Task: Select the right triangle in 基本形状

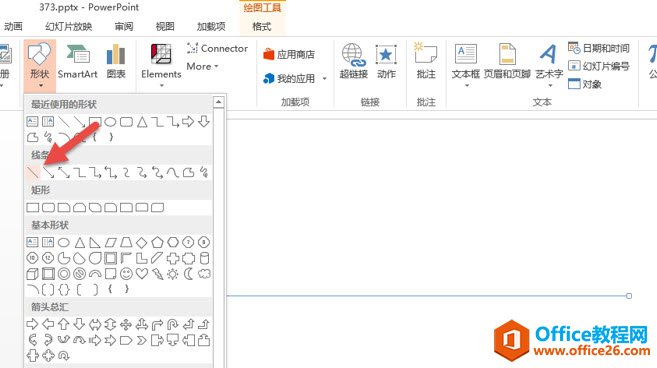Action: [95, 242]
